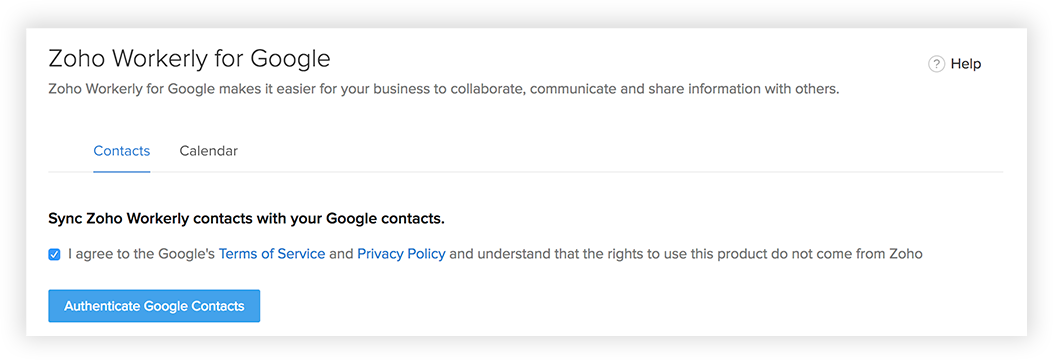
Task: Start Google Contacts authentication with blue button
Action: point(154,306)
